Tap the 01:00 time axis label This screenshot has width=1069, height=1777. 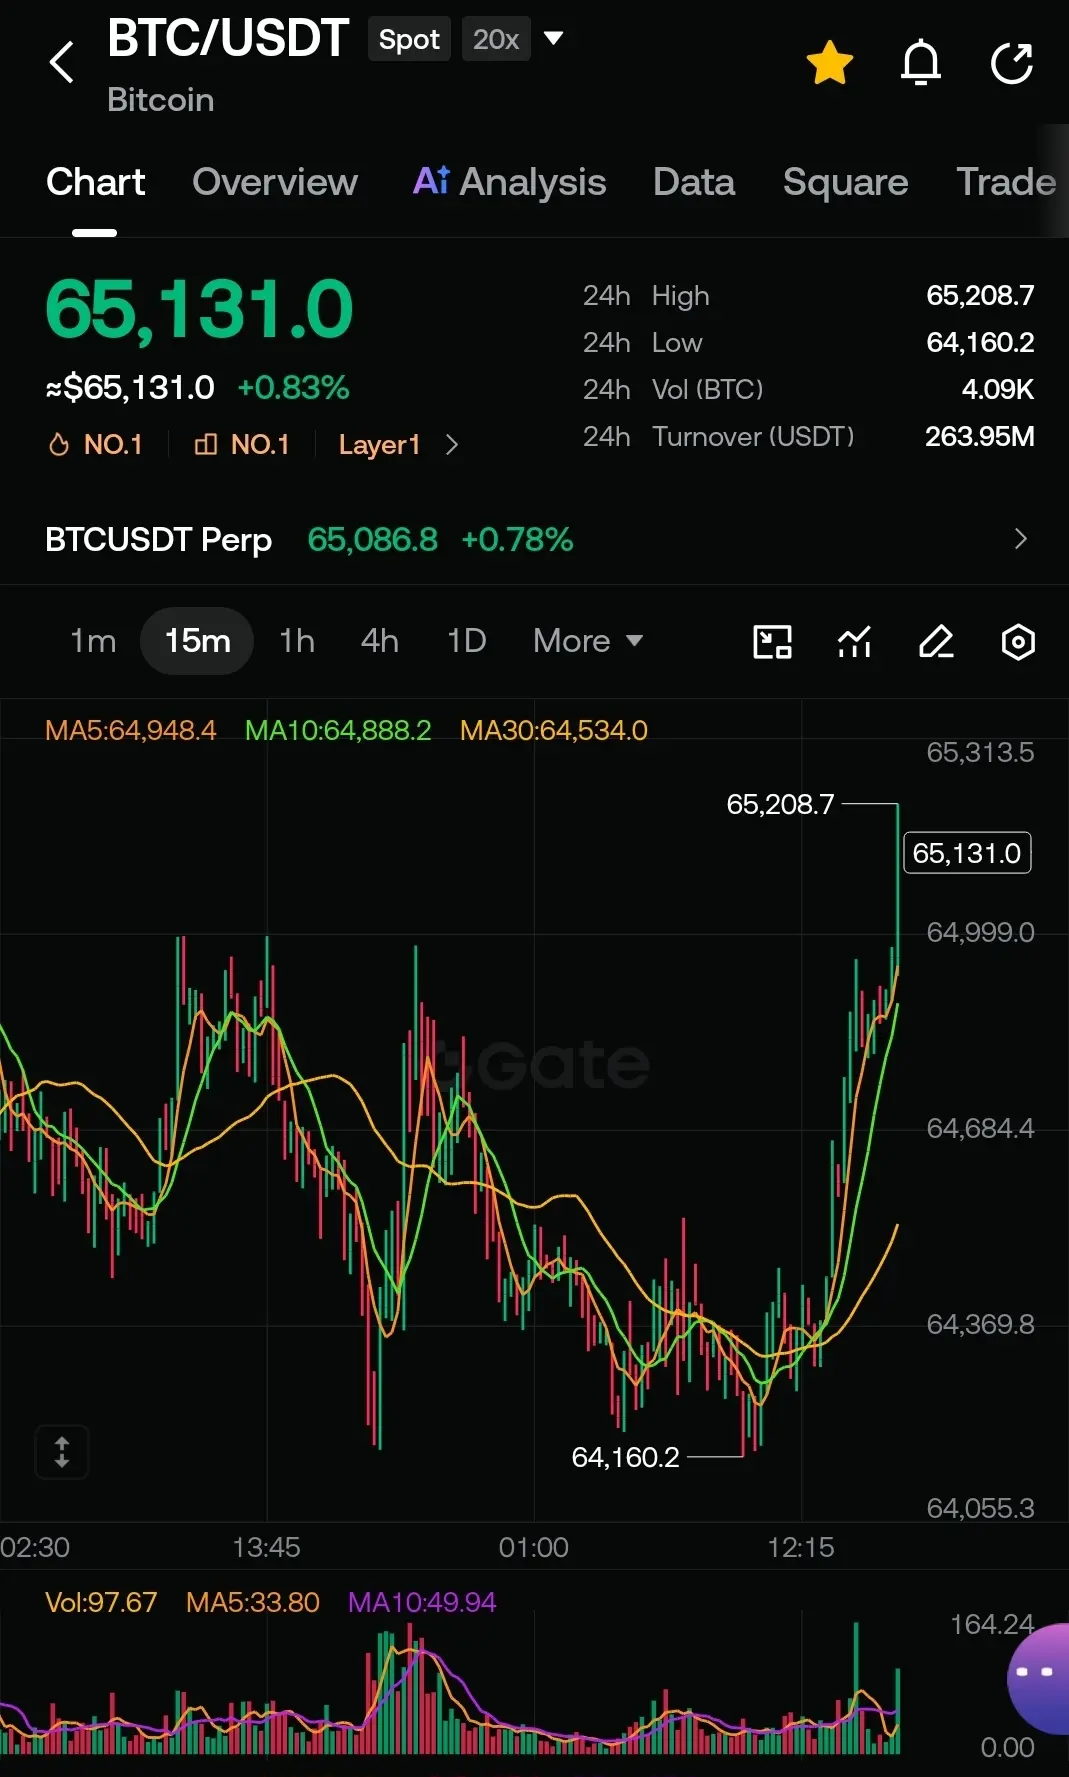[x=533, y=1547]
